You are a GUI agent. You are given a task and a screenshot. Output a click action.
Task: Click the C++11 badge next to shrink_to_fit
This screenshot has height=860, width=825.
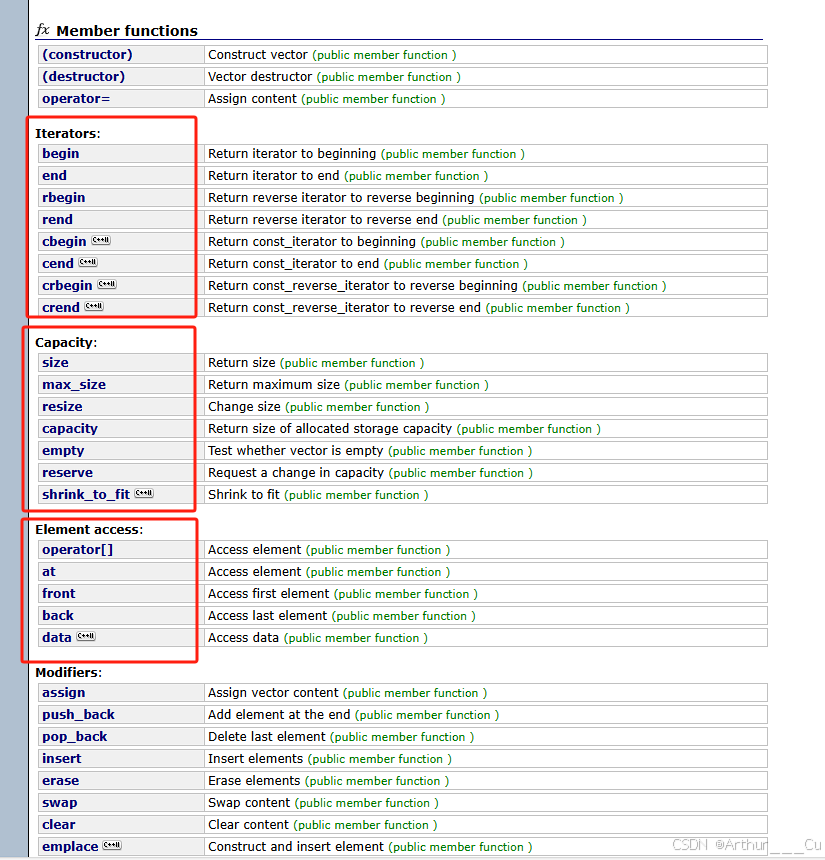(144, 493)
